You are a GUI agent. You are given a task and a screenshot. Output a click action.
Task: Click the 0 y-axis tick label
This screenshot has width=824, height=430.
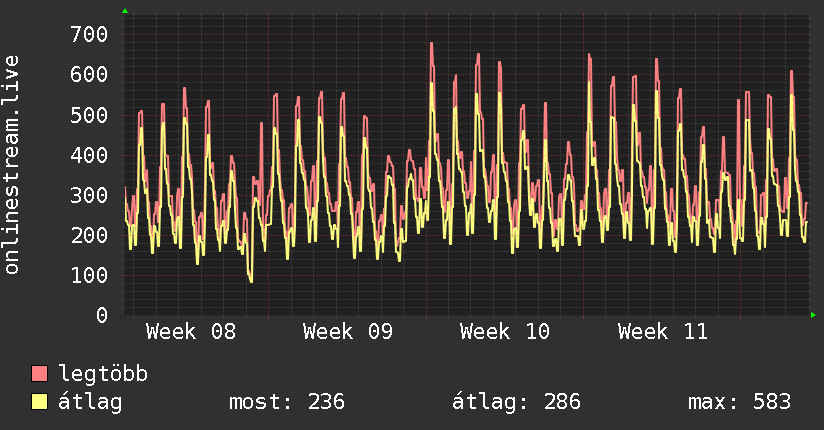click(102, 315)
